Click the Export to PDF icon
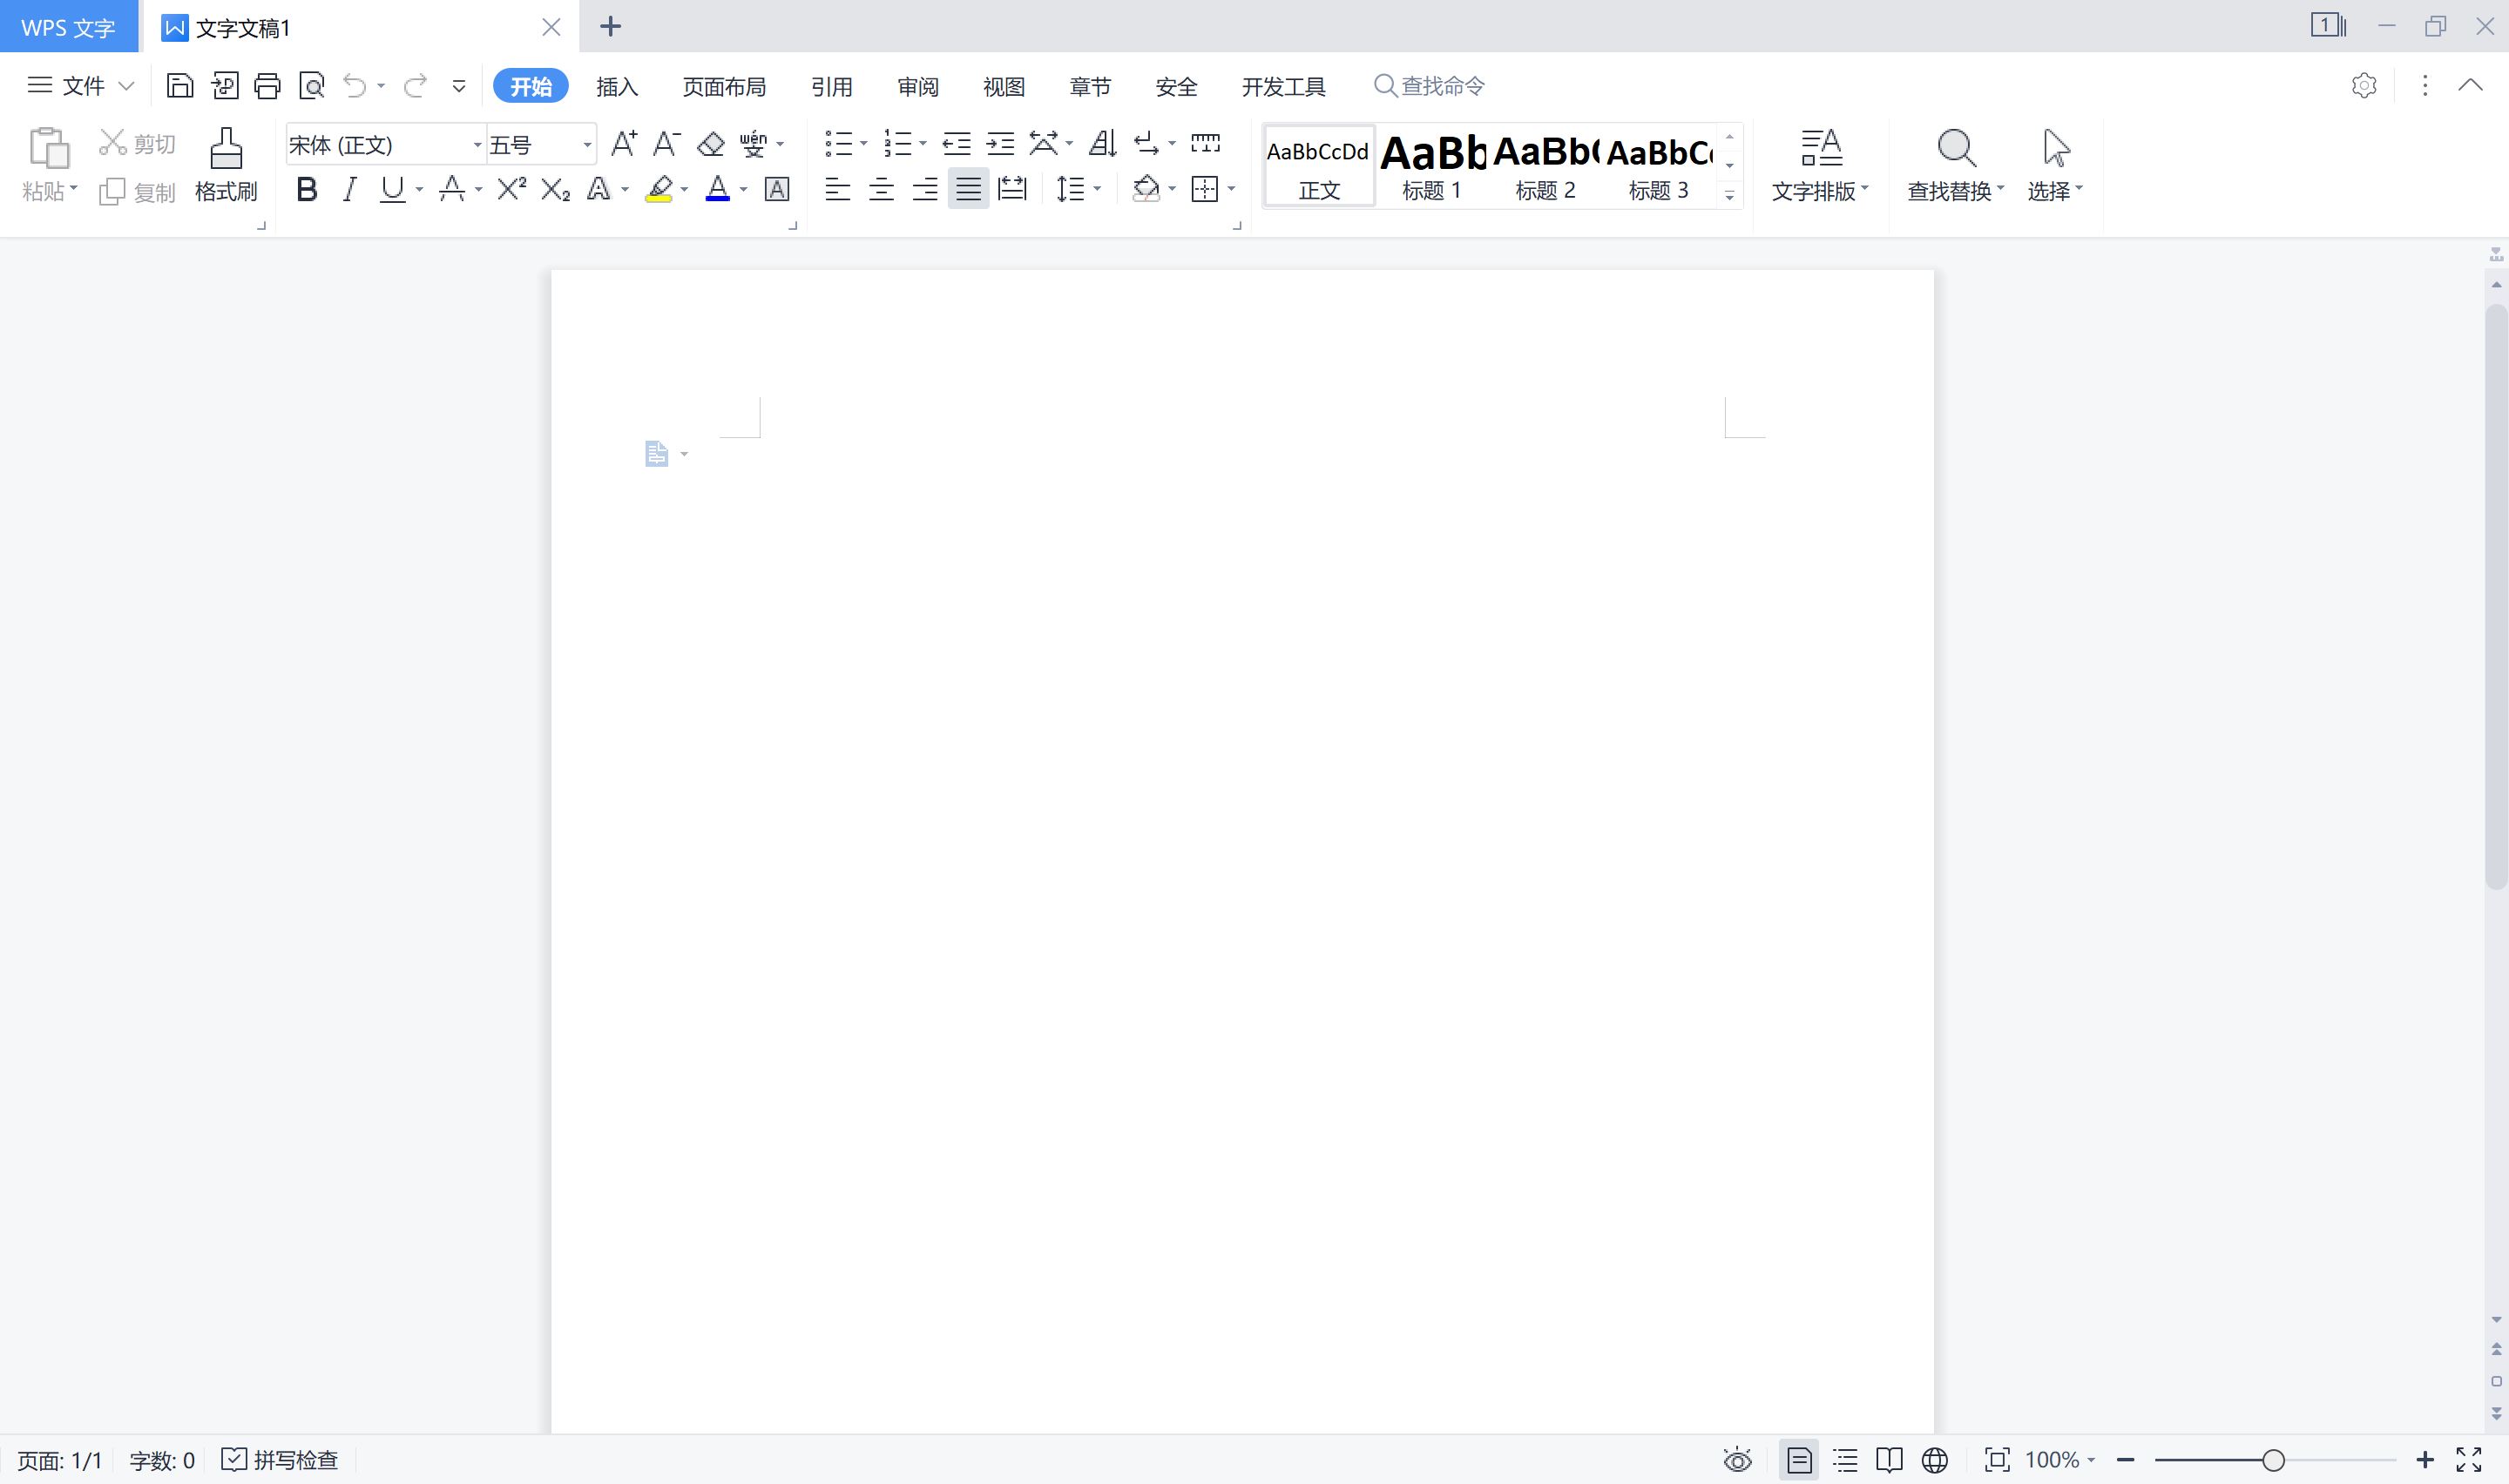 pyautogui.click(x=225, y=86)
